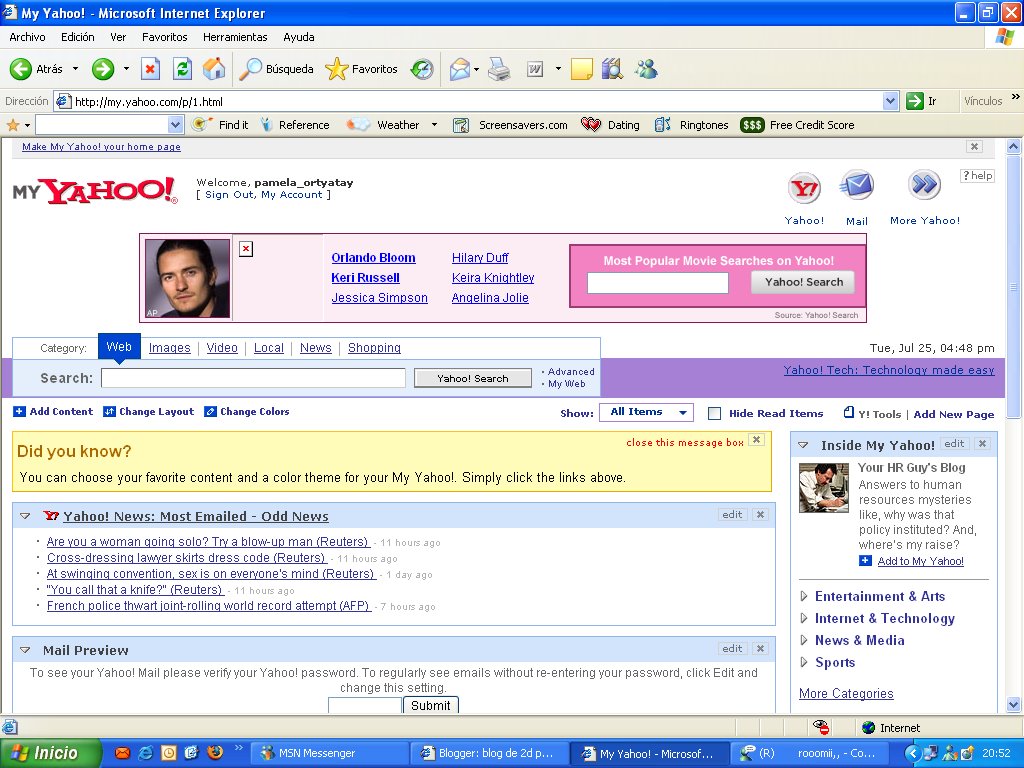
Task: Click the Yahoo! Search button in pink box
Action: 804,282
